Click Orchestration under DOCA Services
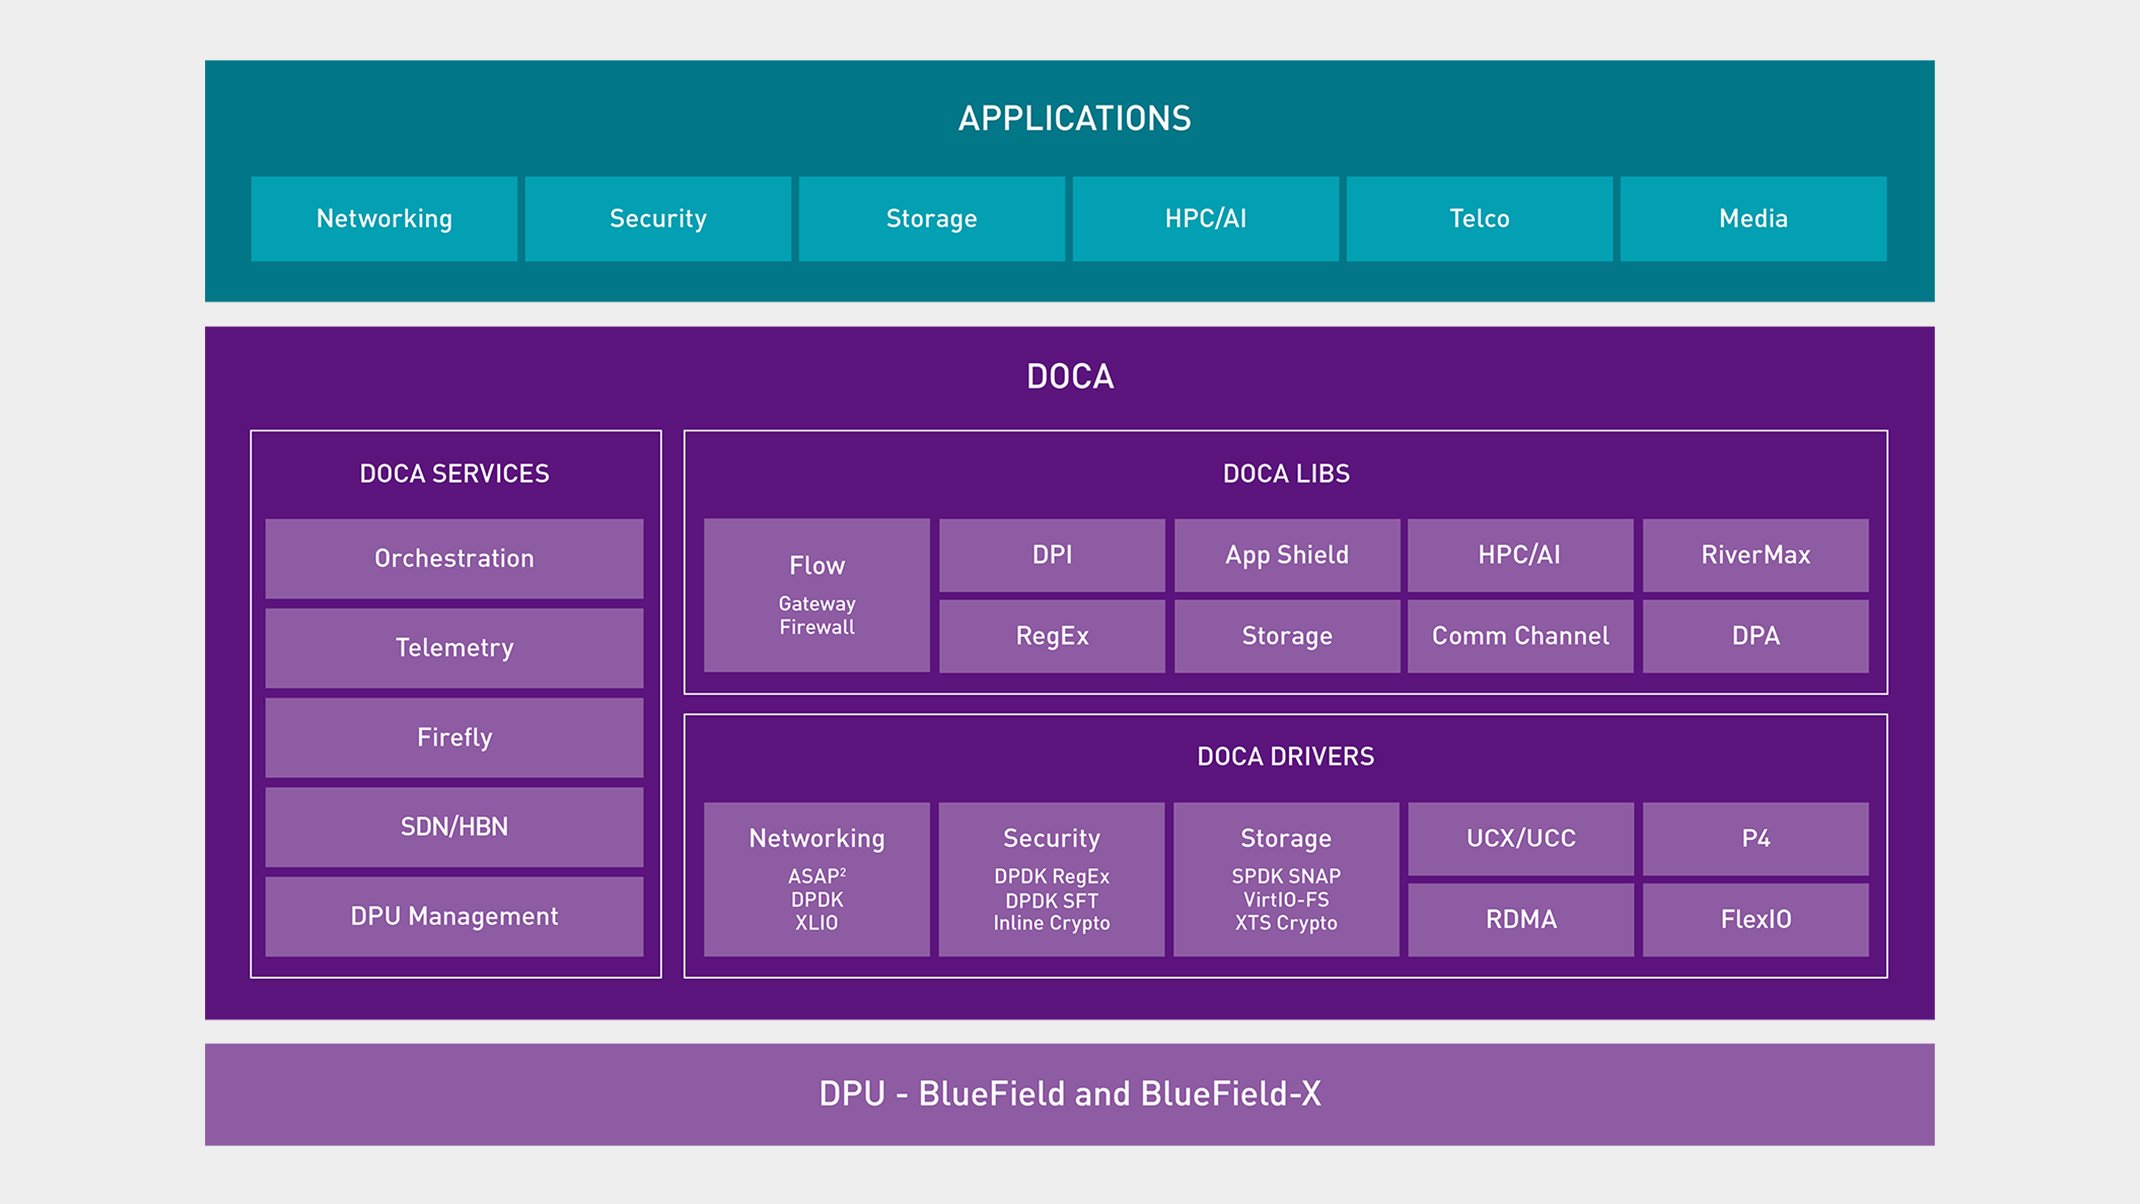Screen dimensions: 2140x1204 (x=454, y=558)
